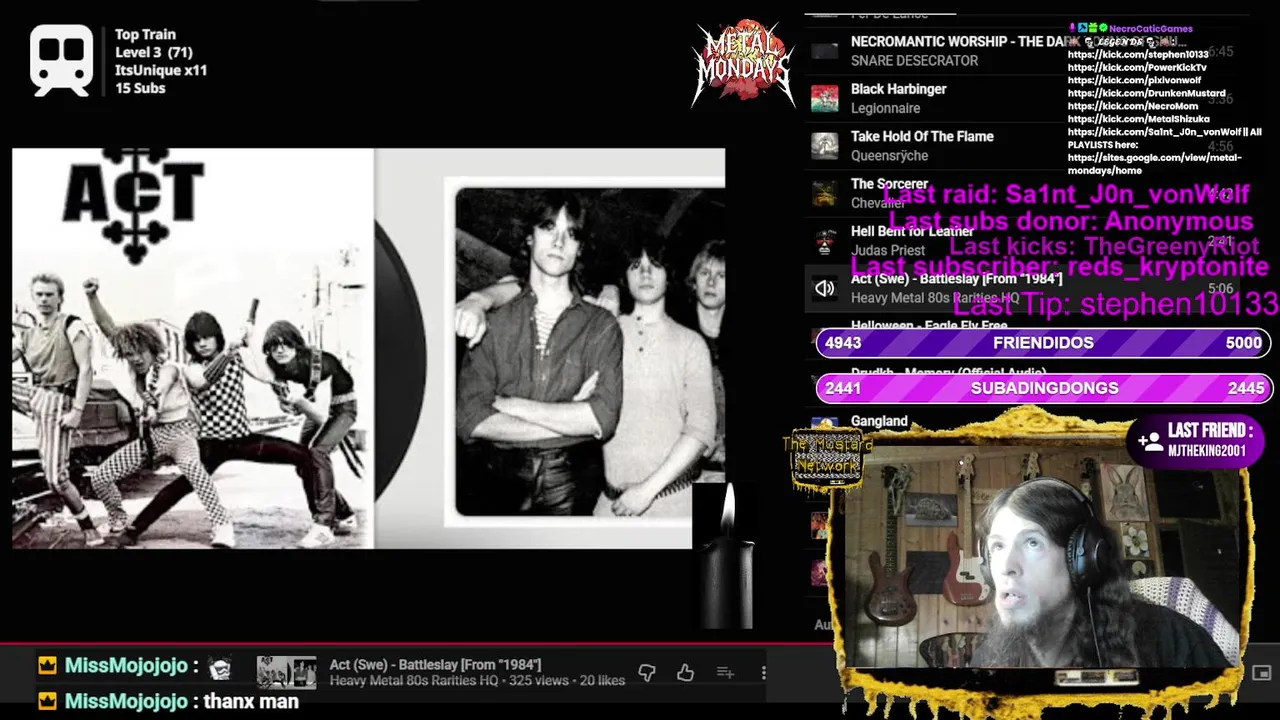This screenshot has height=720, width=1280.
Task: Click the '15 Subs' hype train text
Action: pos(140,88)
